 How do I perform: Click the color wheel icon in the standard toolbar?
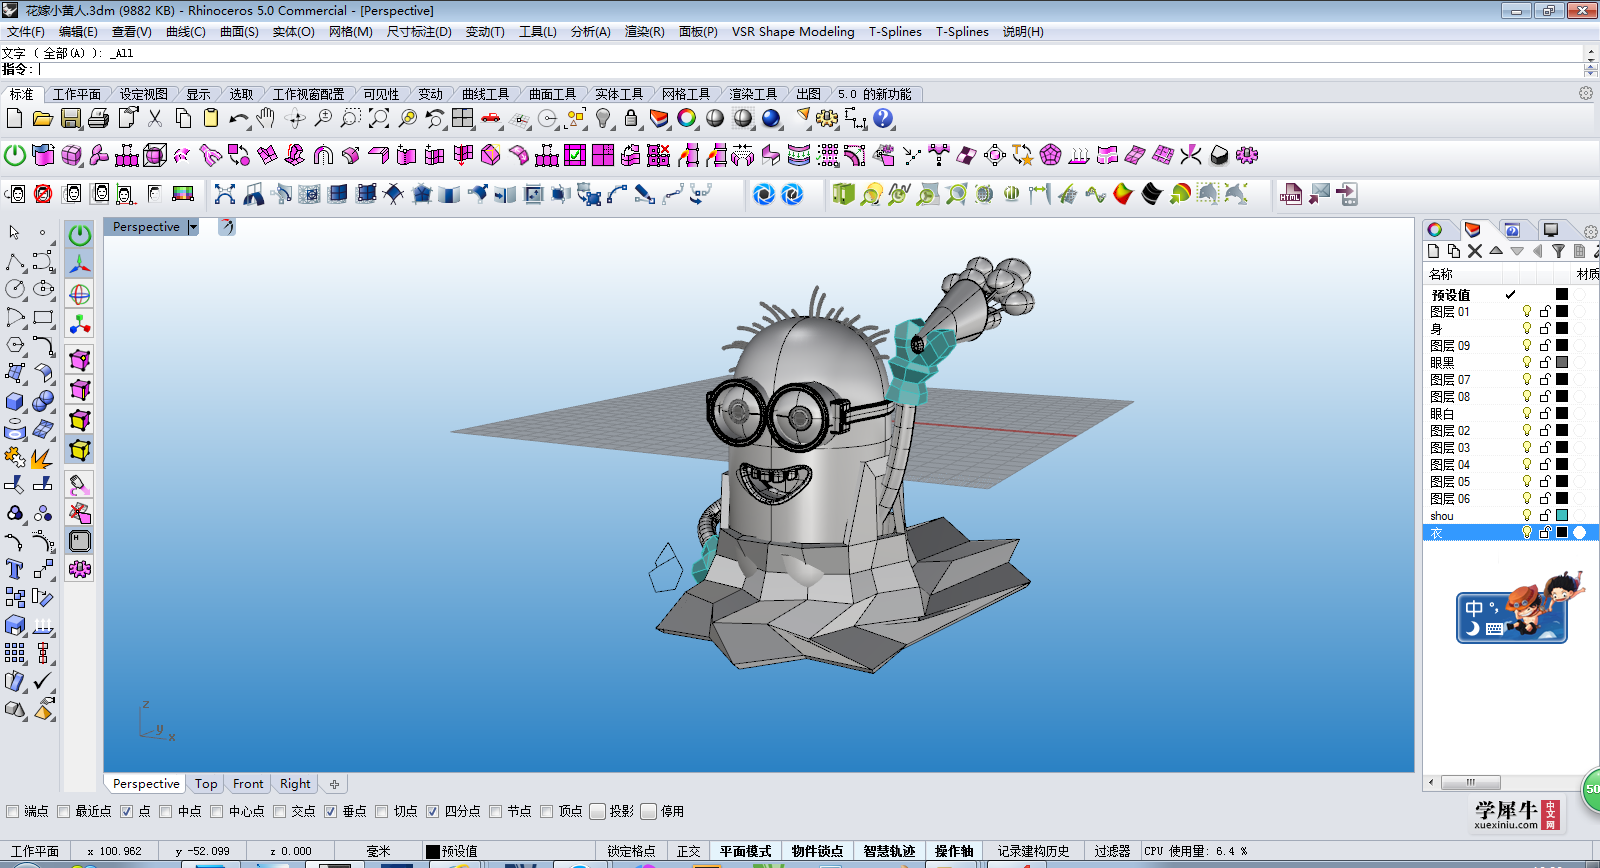click(686, 118)
